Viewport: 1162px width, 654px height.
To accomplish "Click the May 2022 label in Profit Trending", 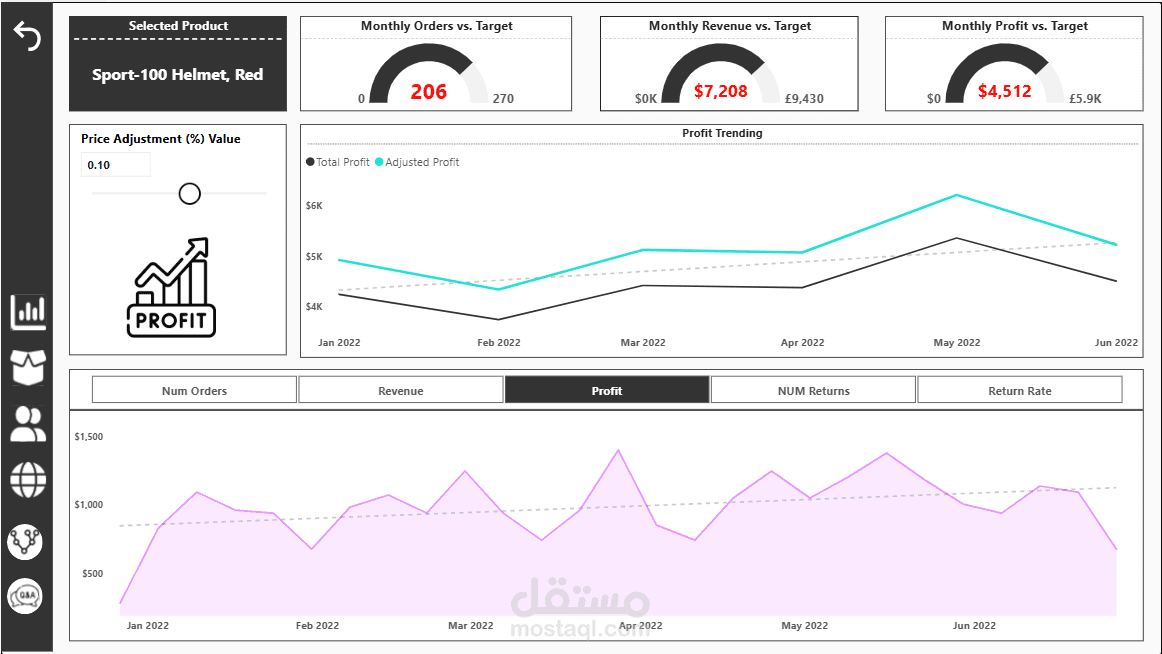I will (957, 343).
